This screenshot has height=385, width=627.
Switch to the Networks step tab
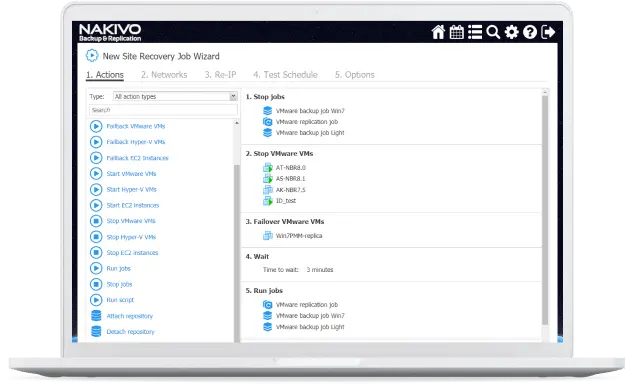(x=164, y=75)
